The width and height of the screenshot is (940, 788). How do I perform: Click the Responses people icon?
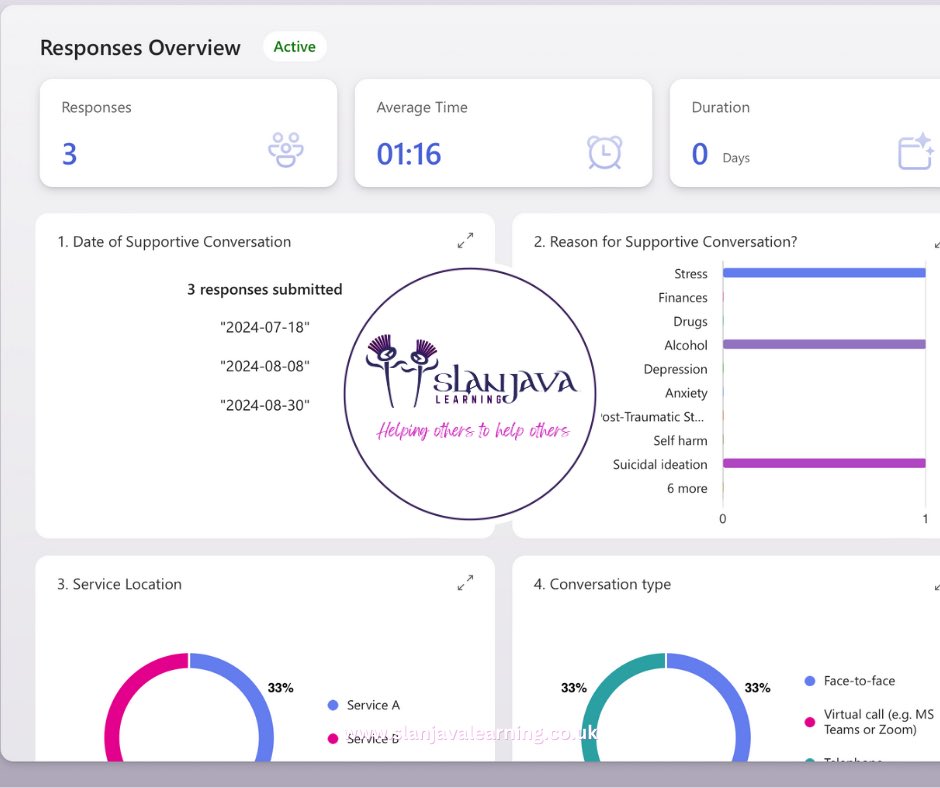point(286,150)
